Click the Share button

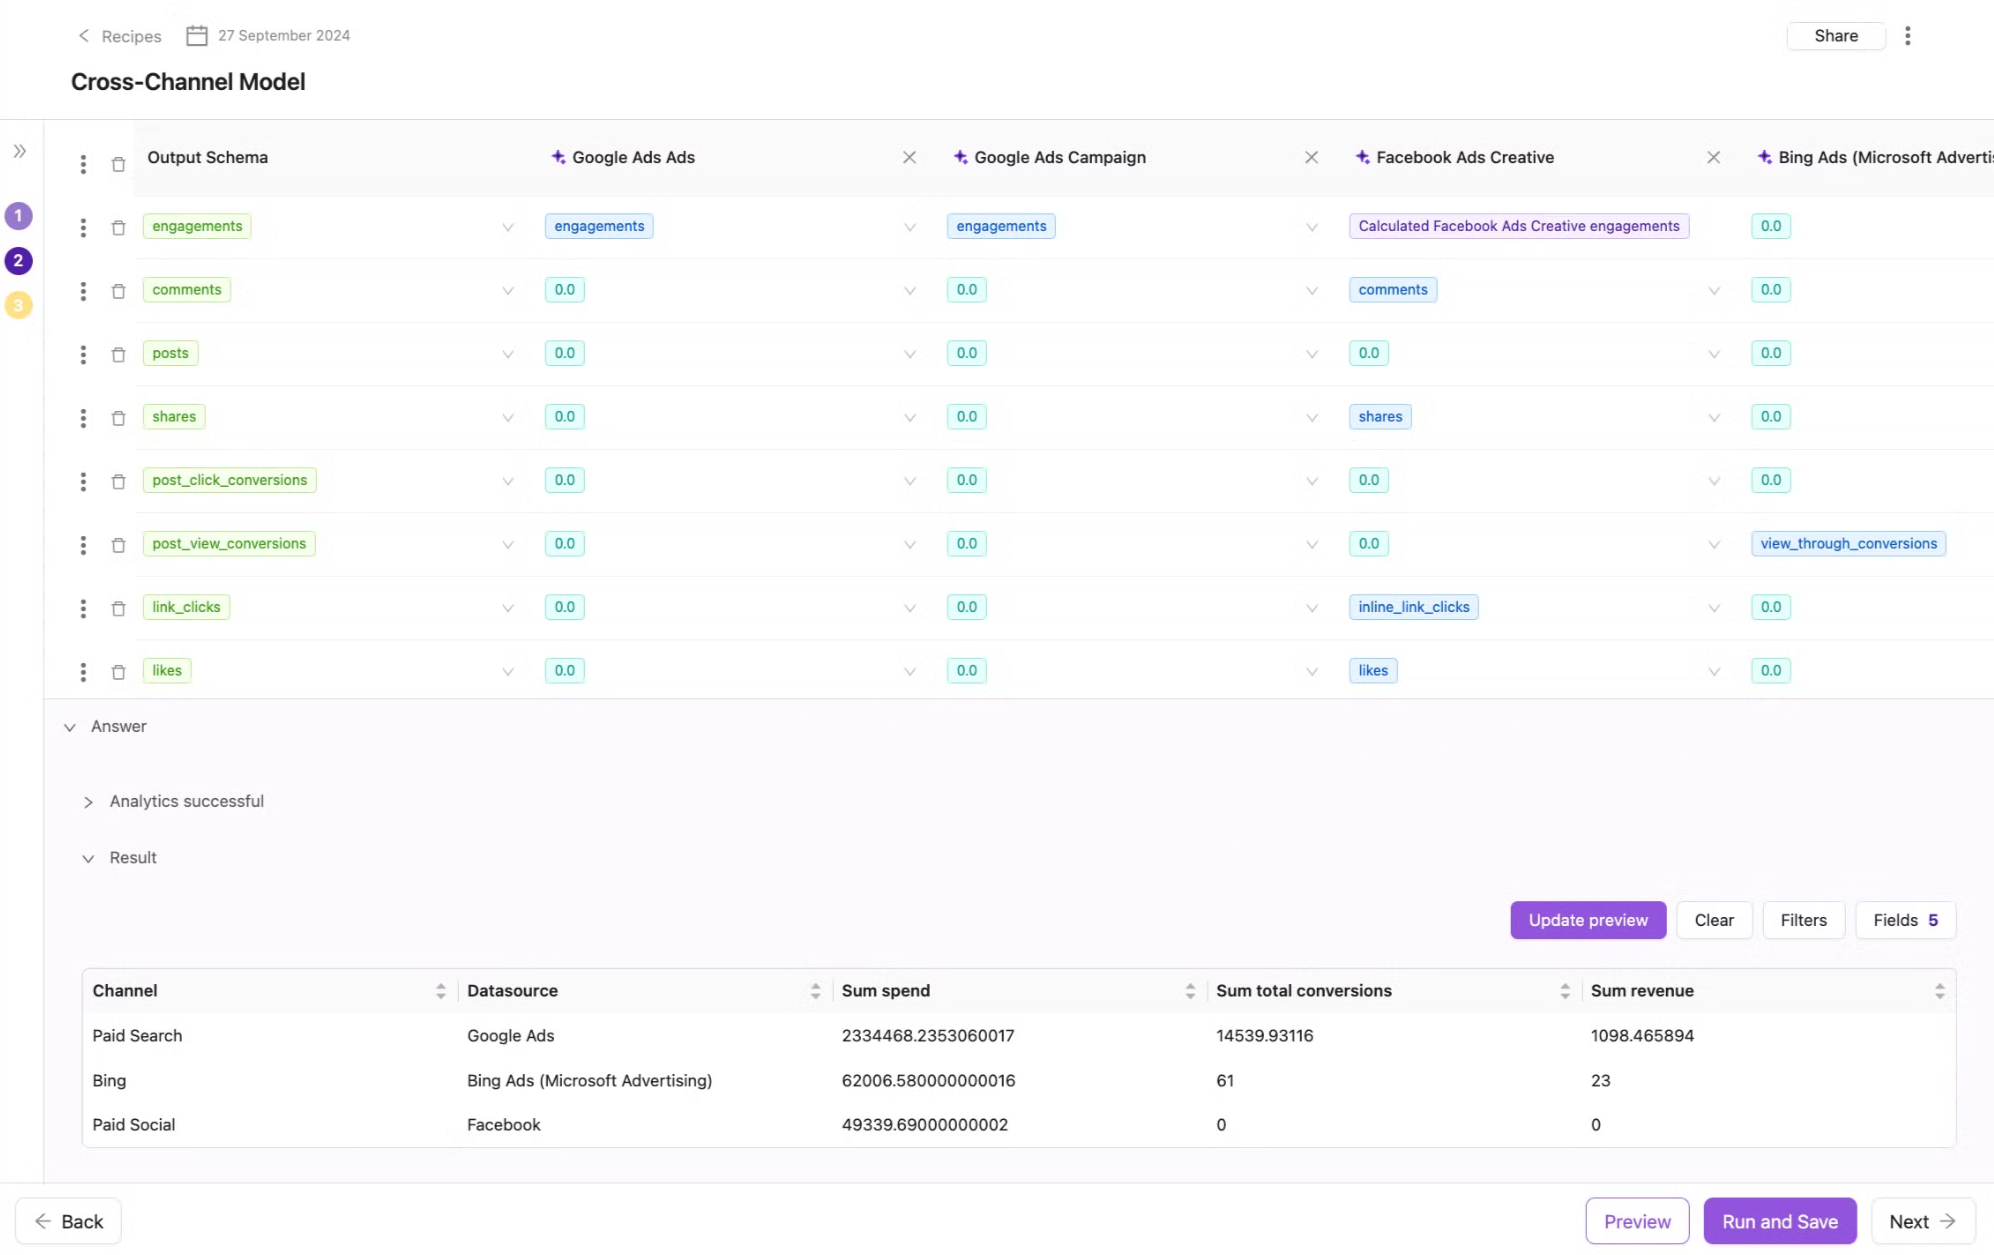pos(1836,36)
